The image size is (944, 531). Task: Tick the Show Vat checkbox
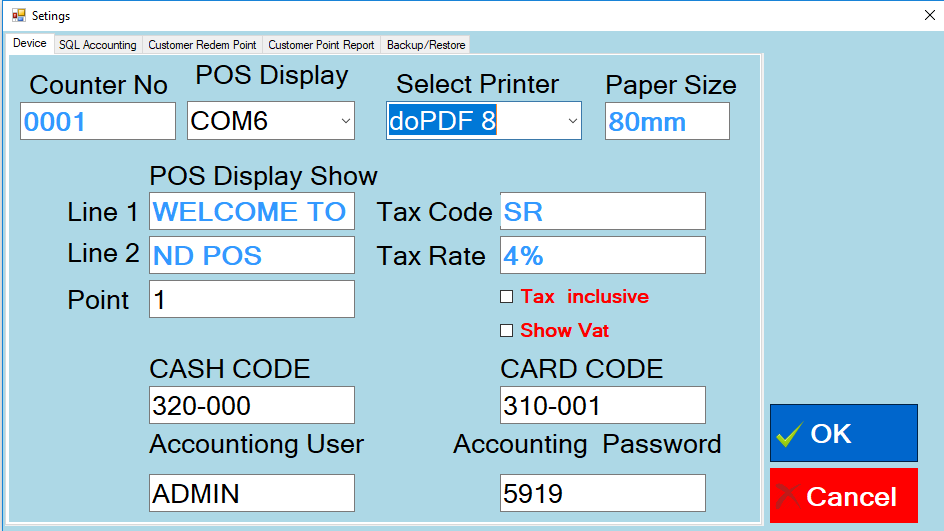tap(506, 331)
